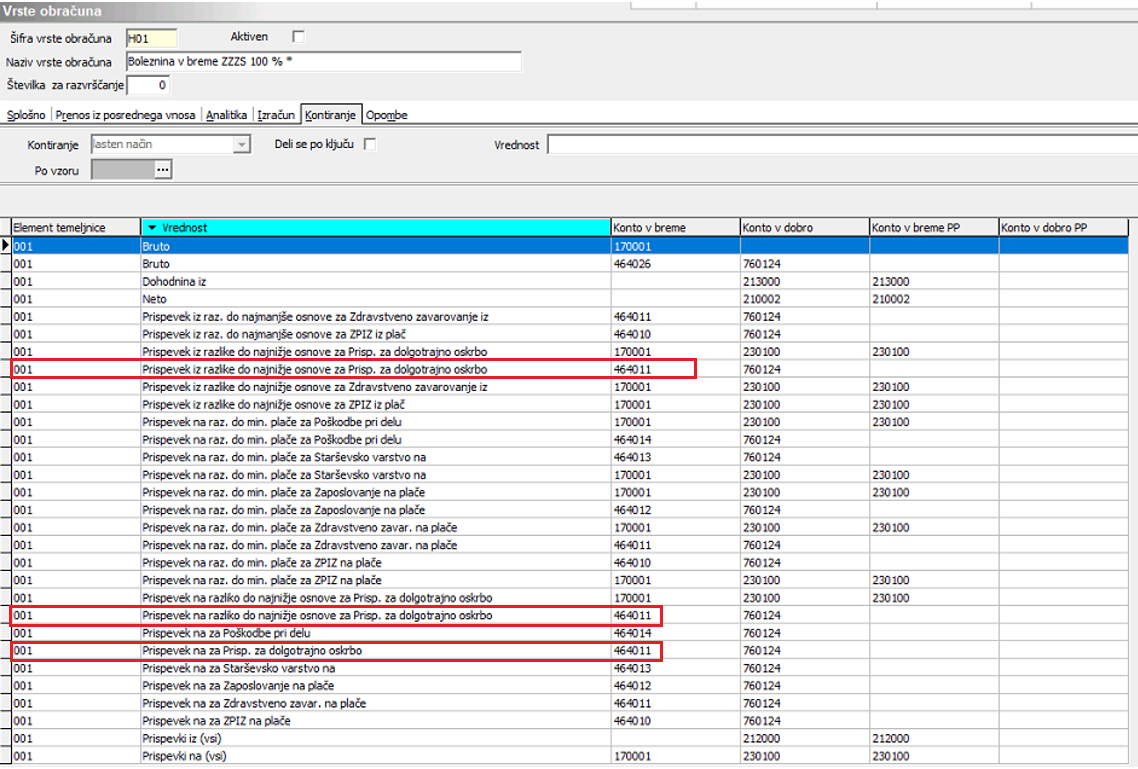This screenshot has height=769, width=1138.
Task: Select Prispevek na za Zaposlovanje na plače row
Action: tap(570, 686)
